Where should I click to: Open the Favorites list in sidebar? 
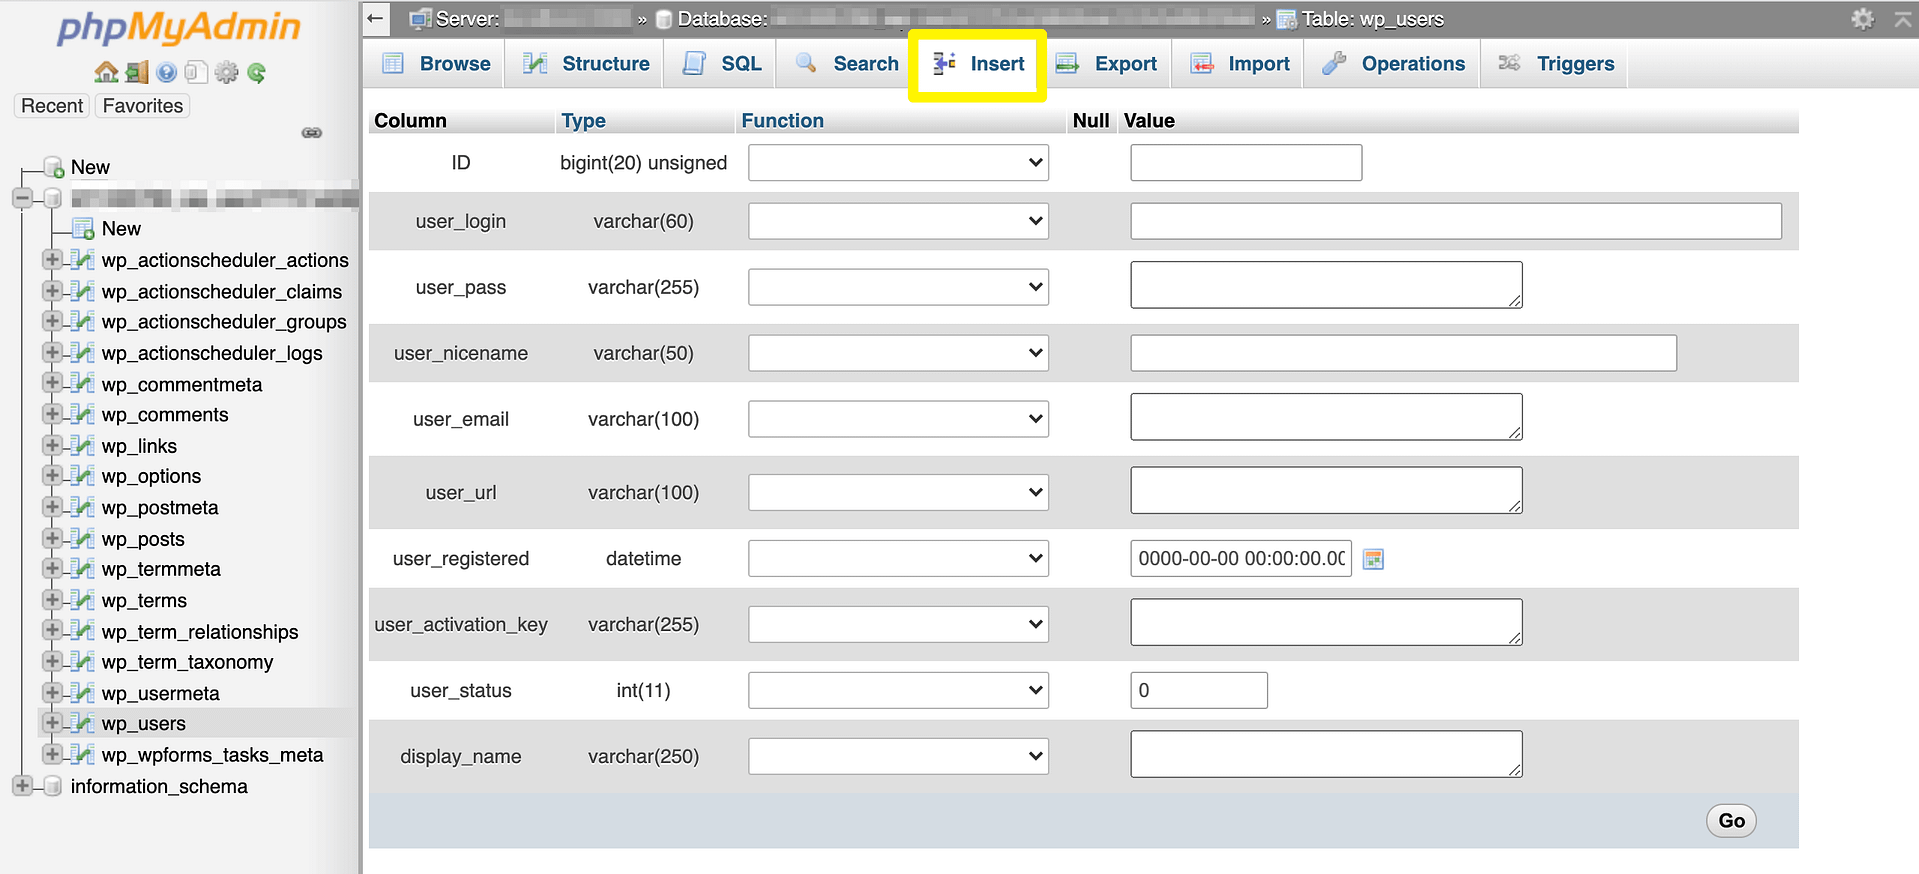143,106
